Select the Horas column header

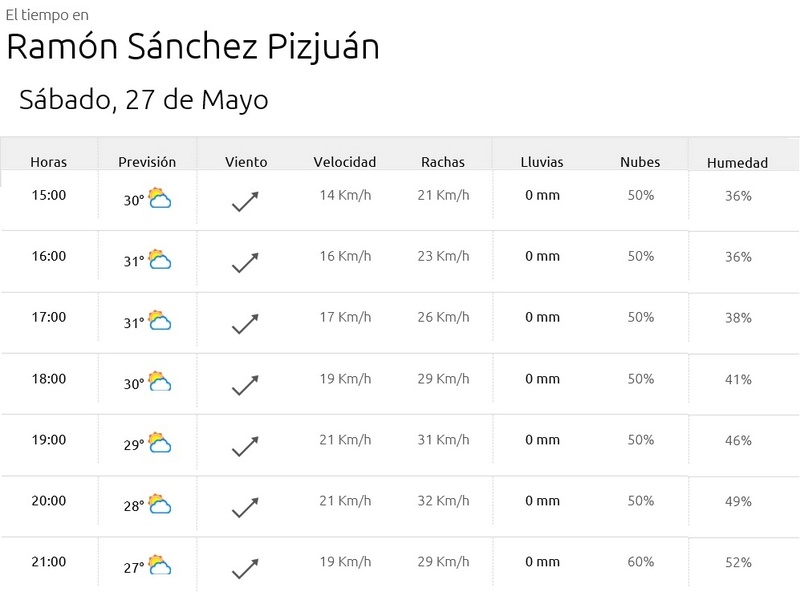tap(48, 162)
